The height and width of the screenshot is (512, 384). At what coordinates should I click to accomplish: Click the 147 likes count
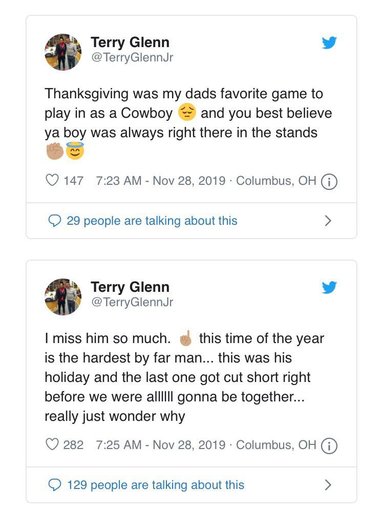(73, 181)
